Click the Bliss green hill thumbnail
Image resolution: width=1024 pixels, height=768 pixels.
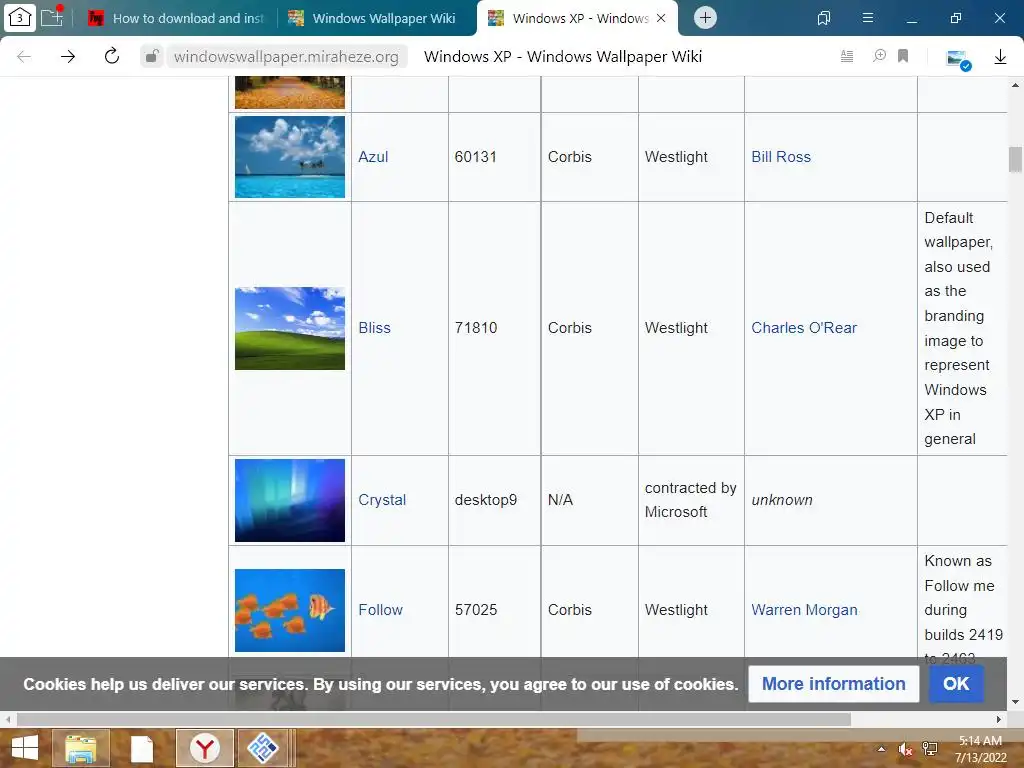(290, 328)
